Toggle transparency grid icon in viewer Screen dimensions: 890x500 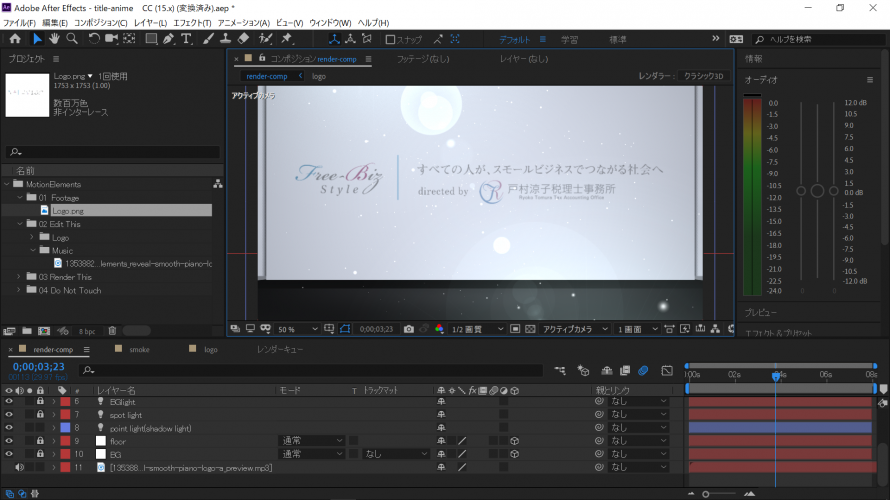pyautogui.click(x=530, y=329)
